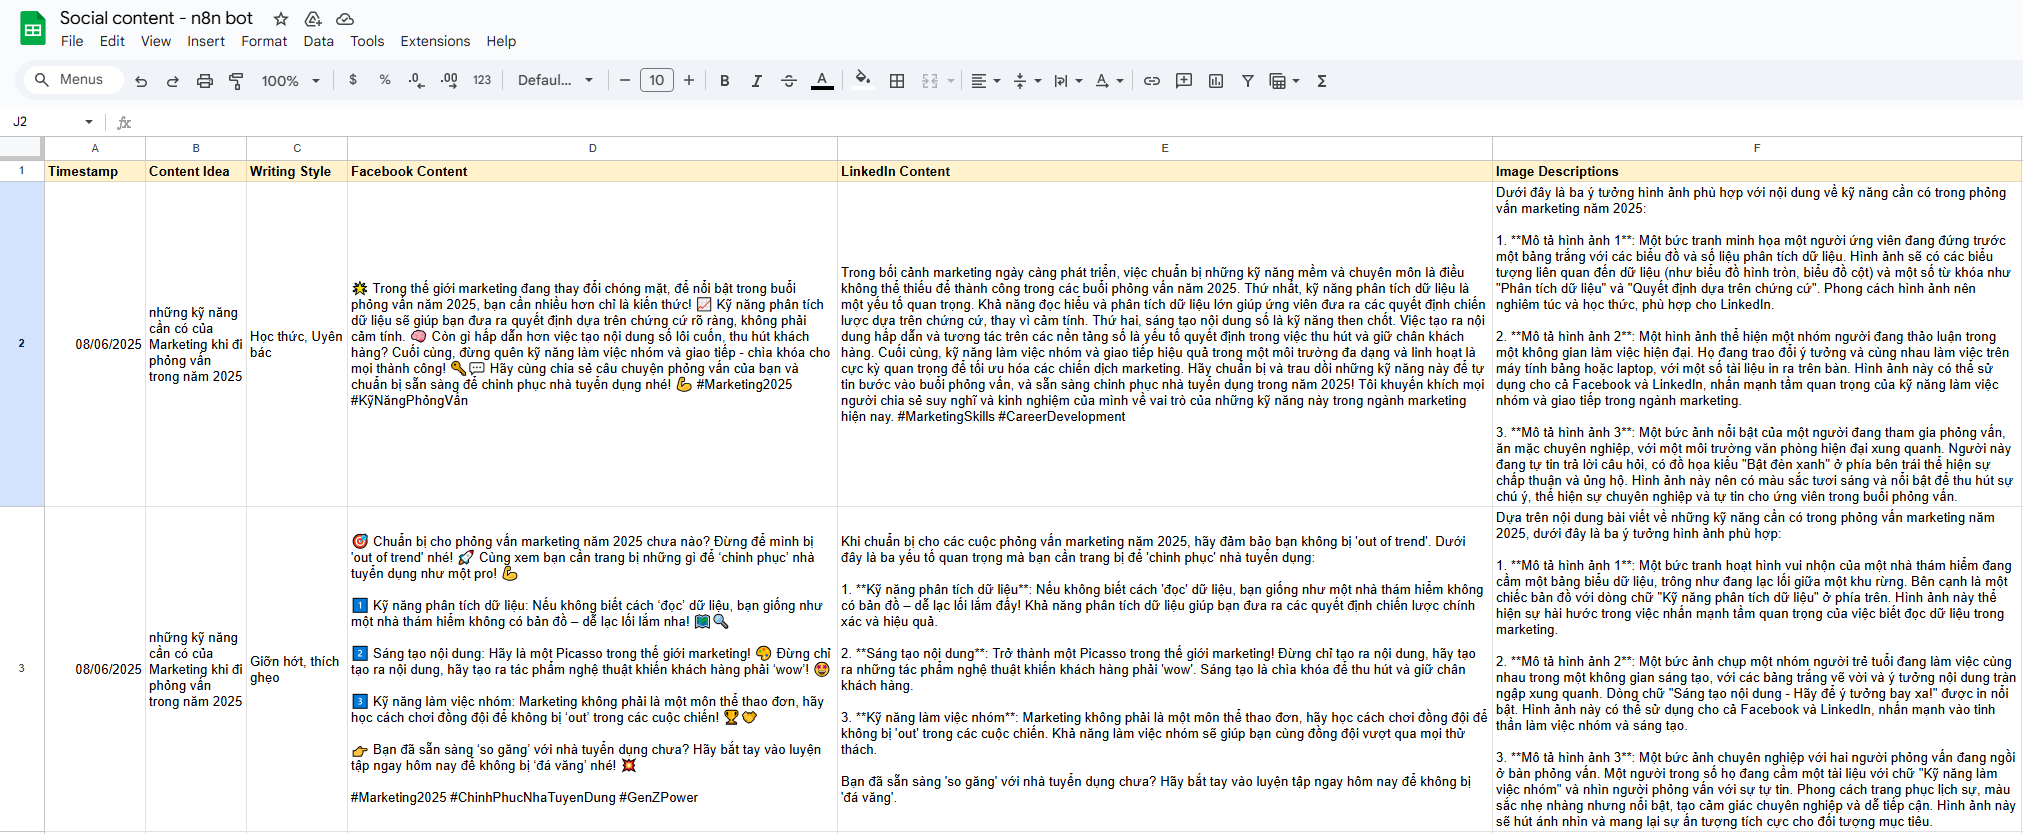2023x834 pixels.
Task: Toggle italic formatting
Action: click(757, 81)
